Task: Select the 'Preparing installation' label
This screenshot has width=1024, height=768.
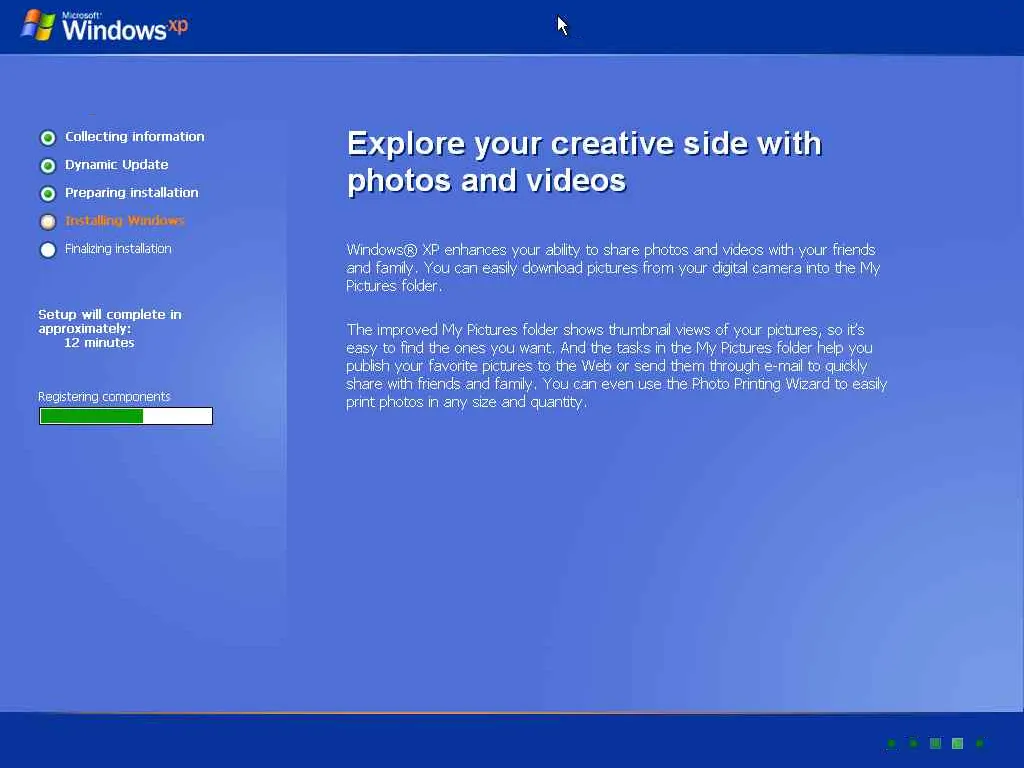Action: click(131, 193)
